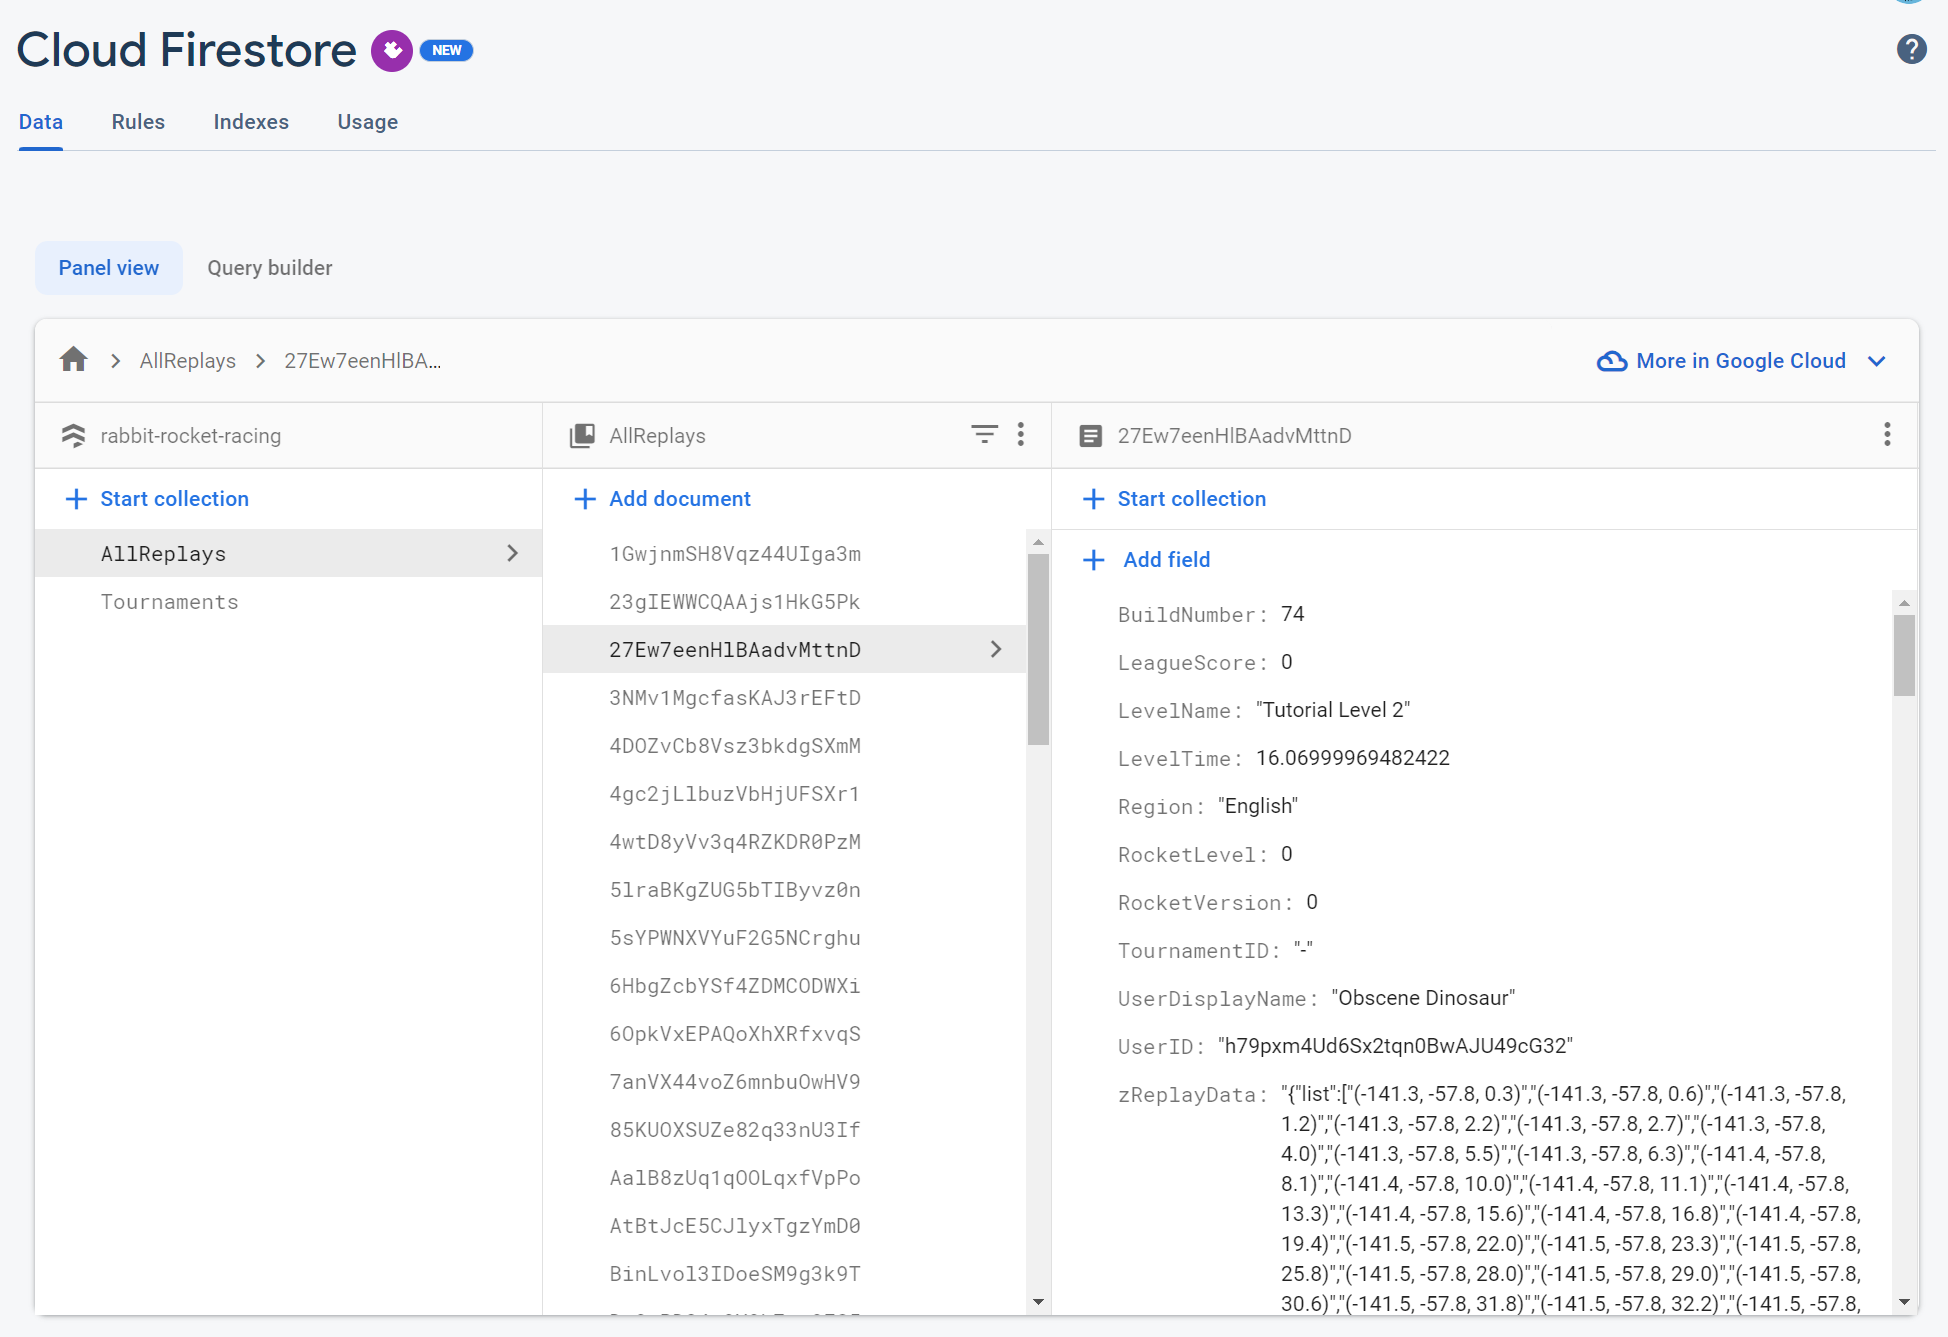Viewport: 1948px width, 1337px height.
Task: Click the AllReplays collection icon in header
Action: pos(582,436)
